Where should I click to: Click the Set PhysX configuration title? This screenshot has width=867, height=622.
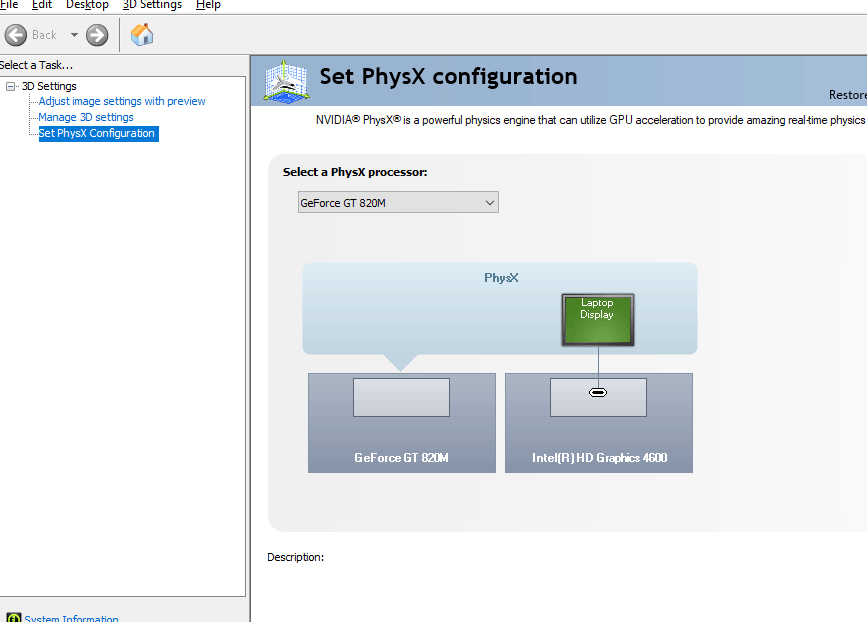tap(448, 76)
